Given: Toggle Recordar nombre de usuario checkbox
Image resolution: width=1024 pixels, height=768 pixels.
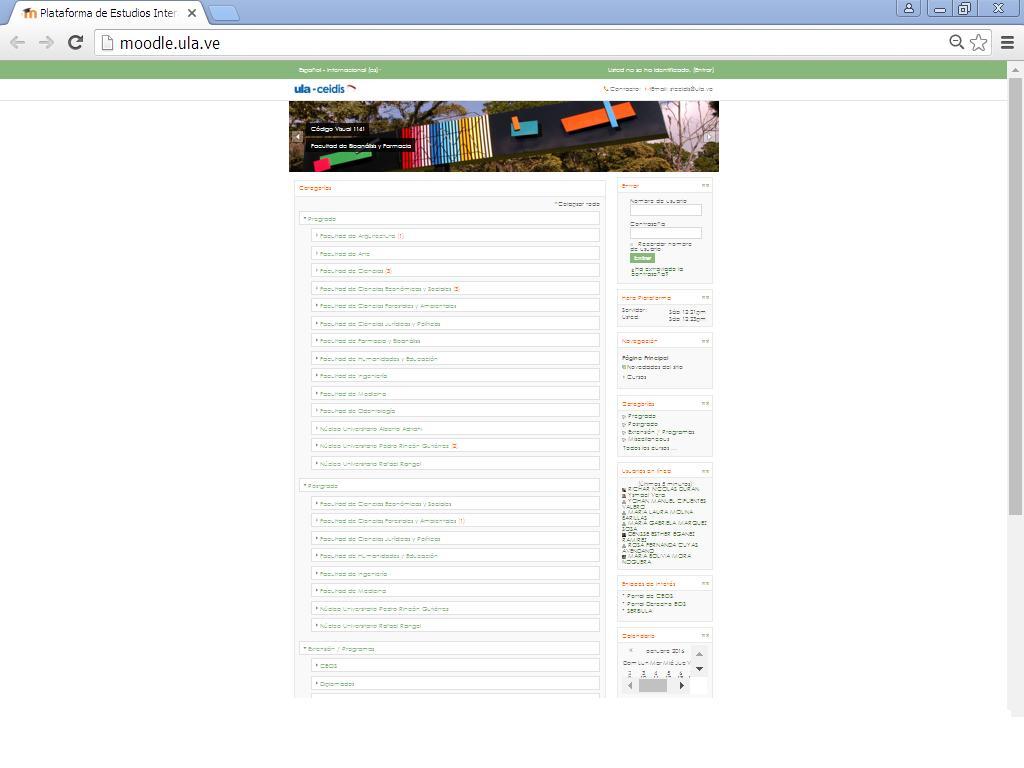Looking at the screenshot, I should (x=632, y=245).
